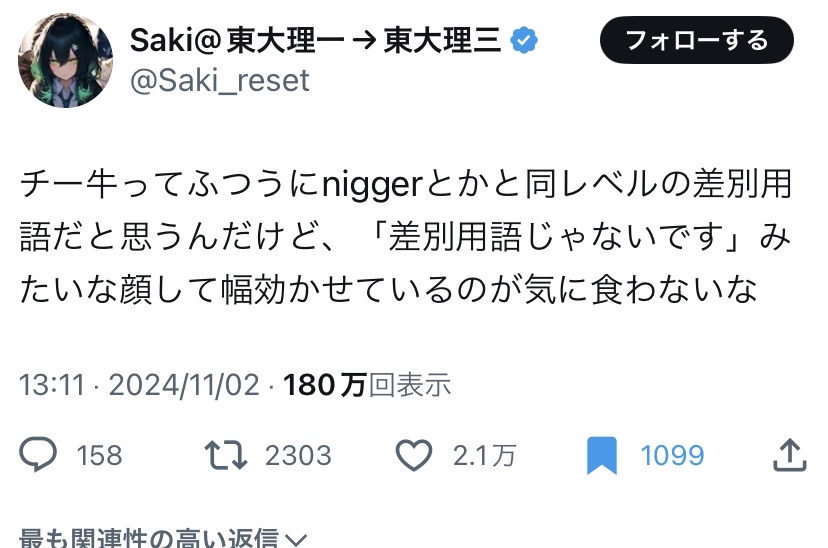Click the 1099 bookmarks count
Viewport: 828px width, 548px height.
click(x=672, y=456)
